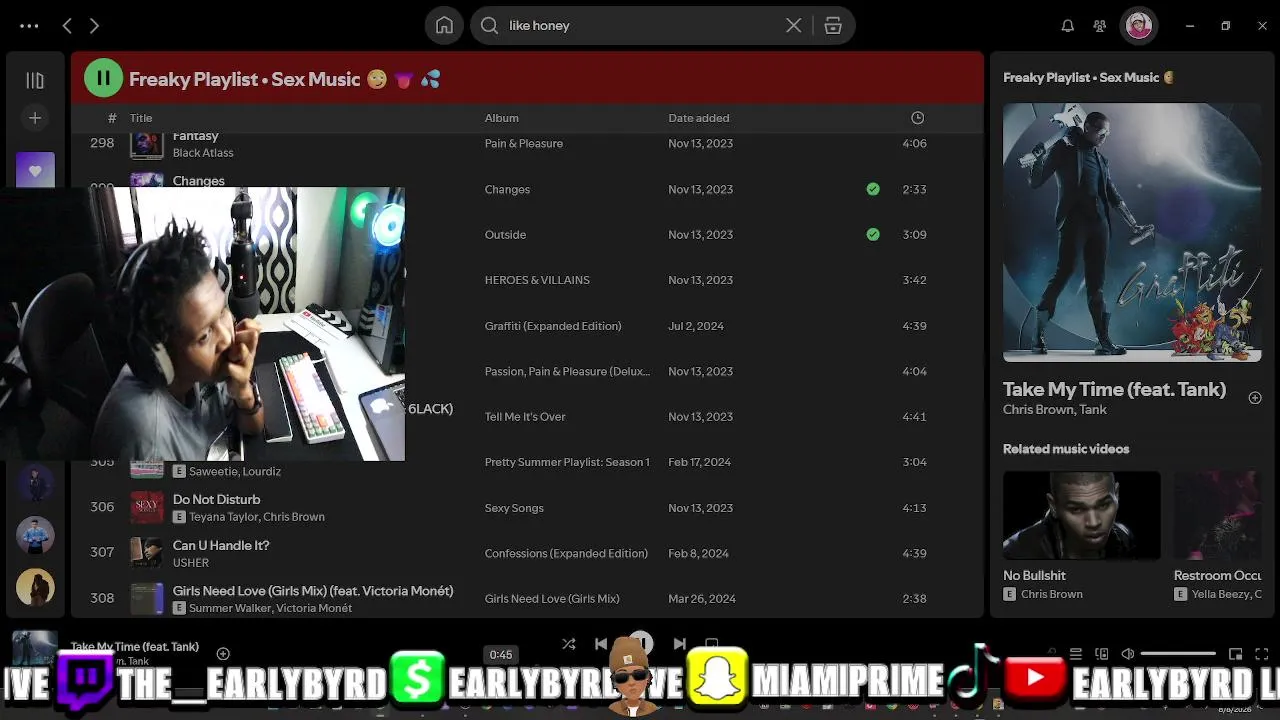Open Confessions (Expanded Edition) album link
The image size is (1280, 720).
566,553
